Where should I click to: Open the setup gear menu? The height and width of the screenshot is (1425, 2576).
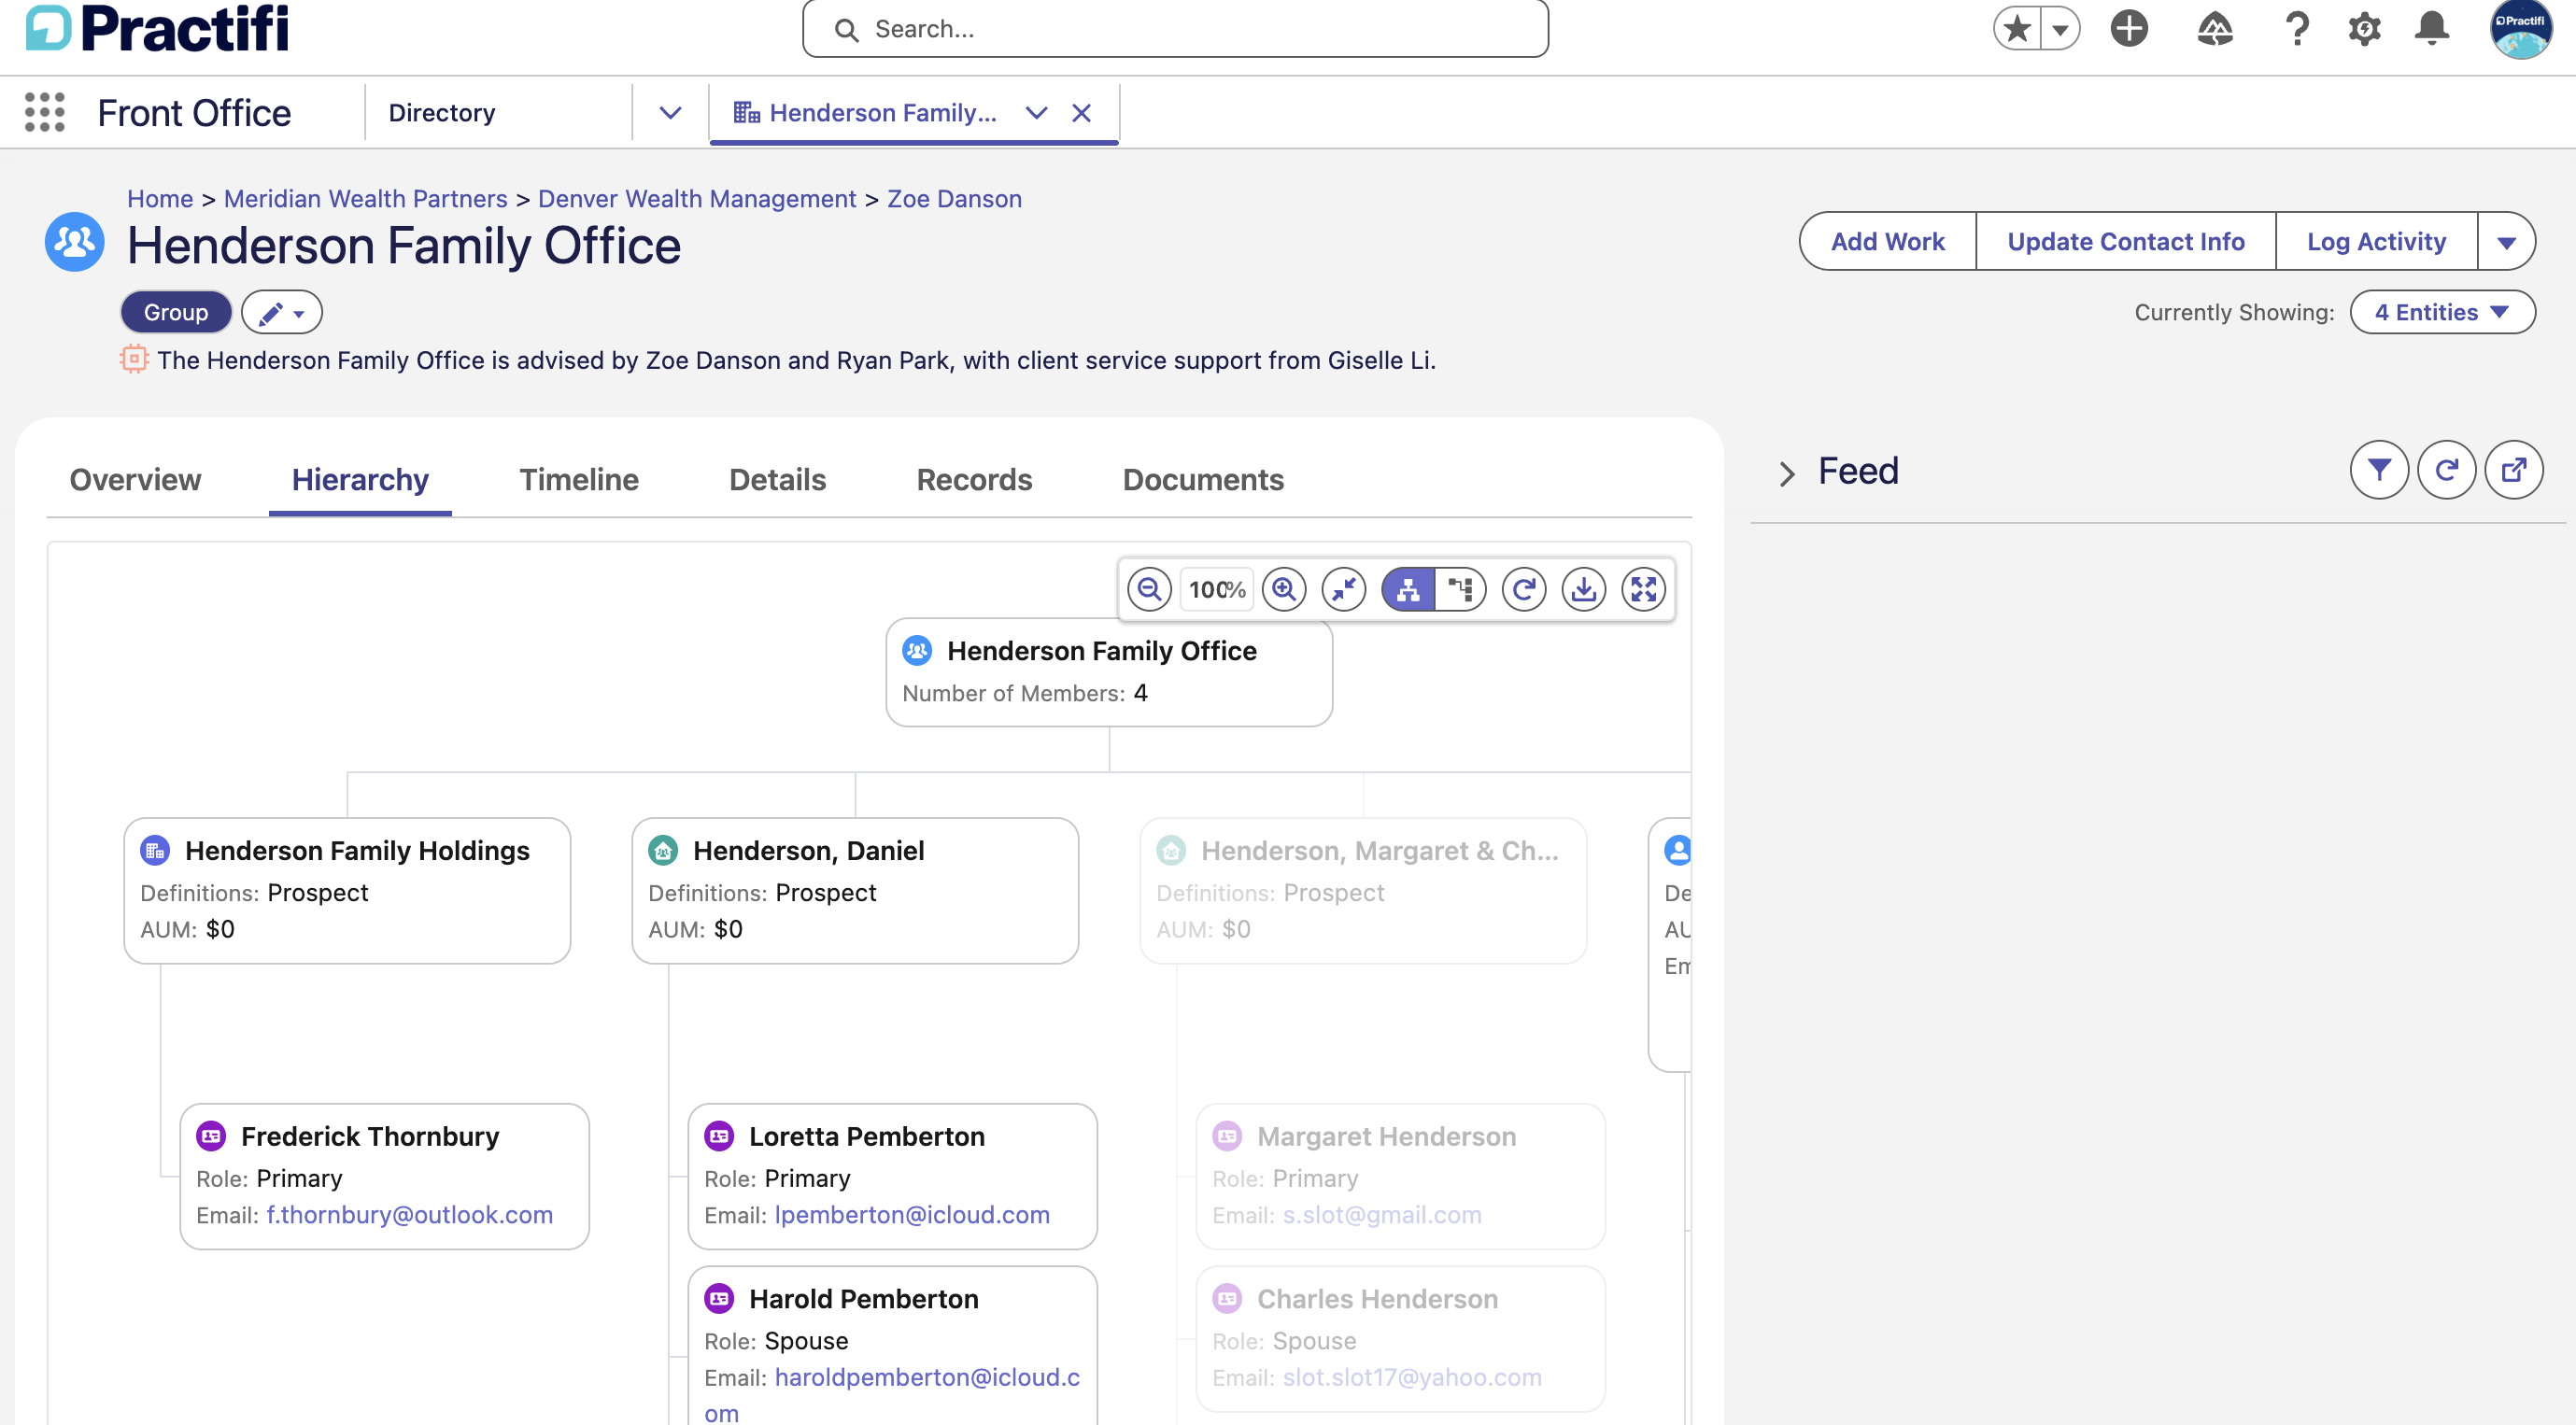(x=2364, y=28)
